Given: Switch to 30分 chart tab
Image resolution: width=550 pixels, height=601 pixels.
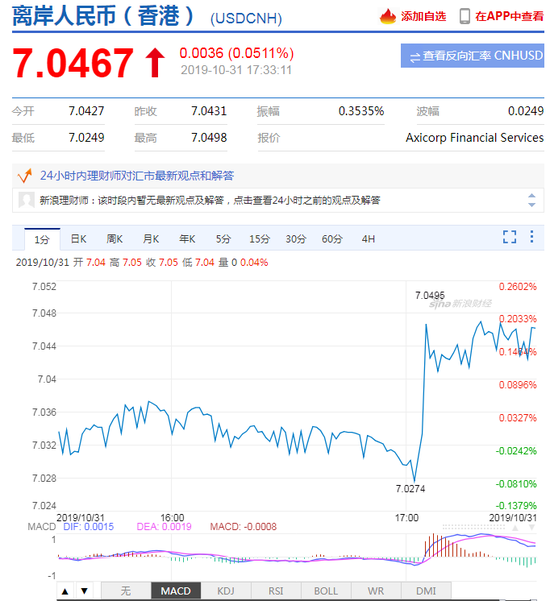Looking at the screenshot, I should point(296,239).
